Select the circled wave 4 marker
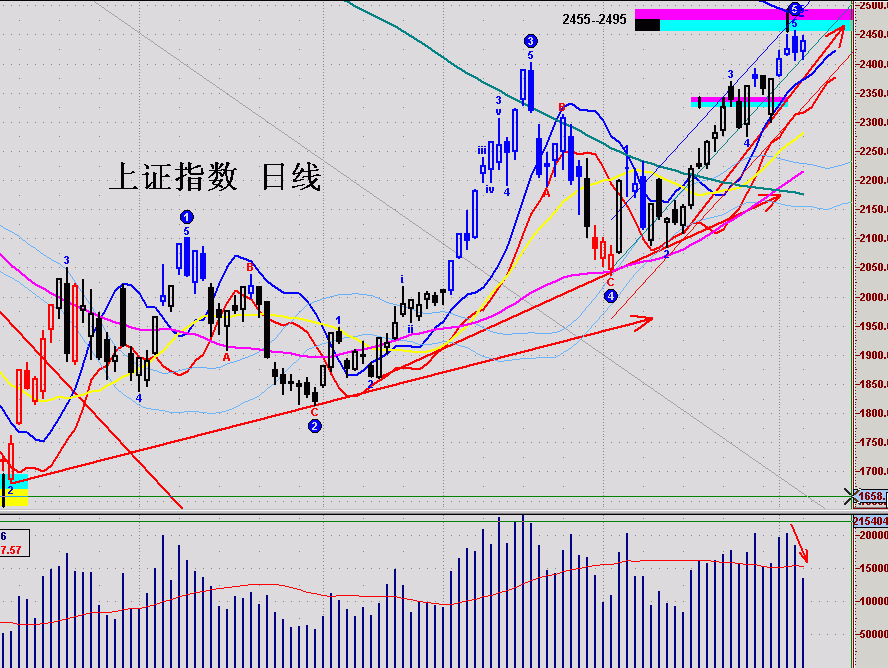 point(611,296)
